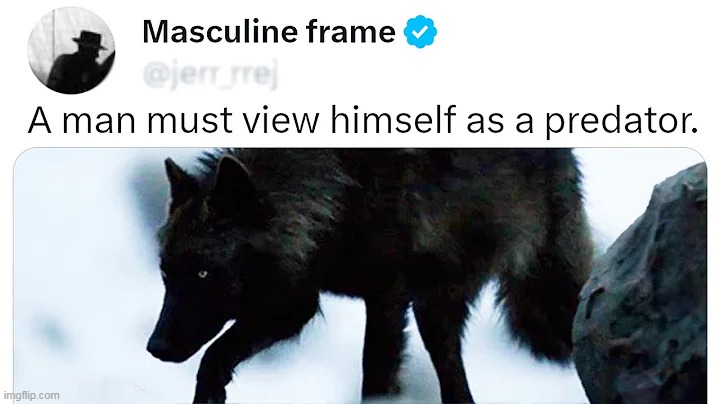Click the wolf's raised front paw
Screen dimensions: 720x404
coord(211,376)
